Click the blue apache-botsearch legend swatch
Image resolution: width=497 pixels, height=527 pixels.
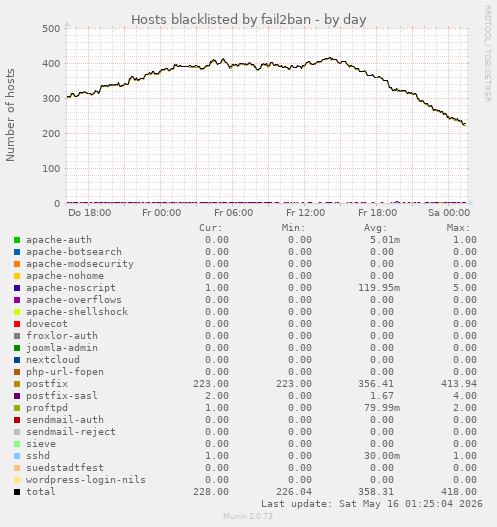(17, 252)
